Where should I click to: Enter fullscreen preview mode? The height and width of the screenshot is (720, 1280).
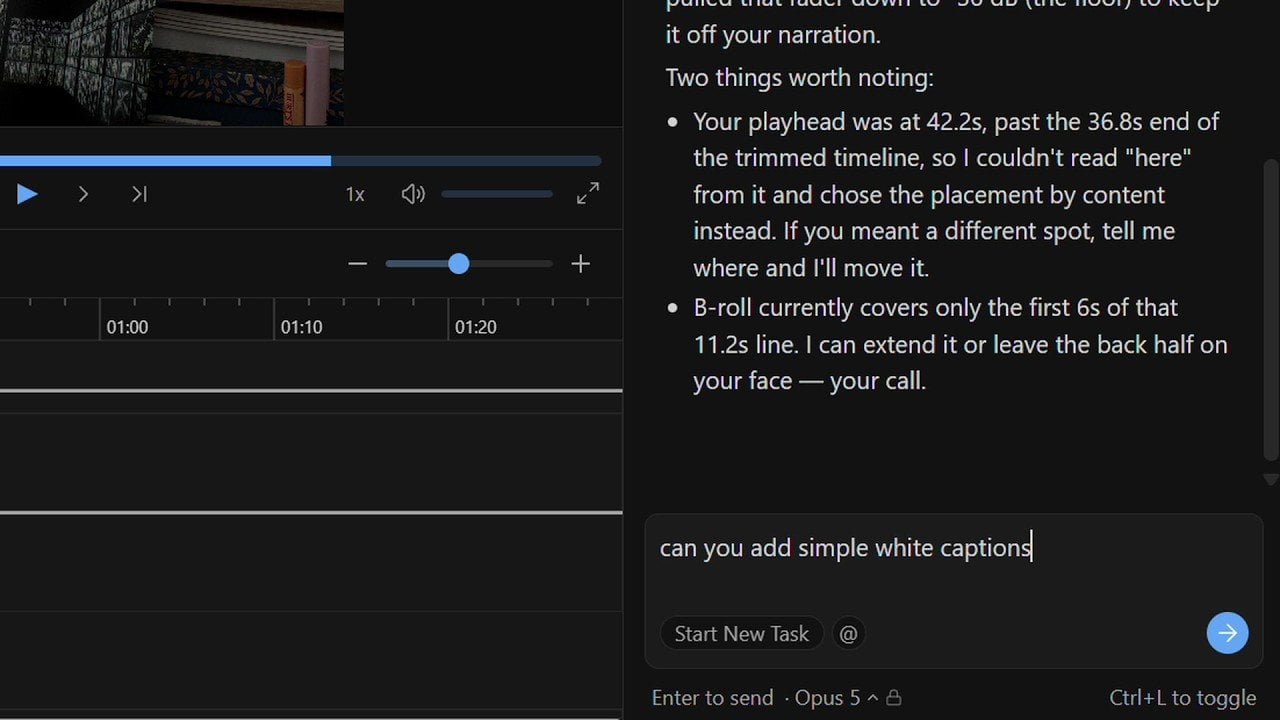tap(588, 194)
